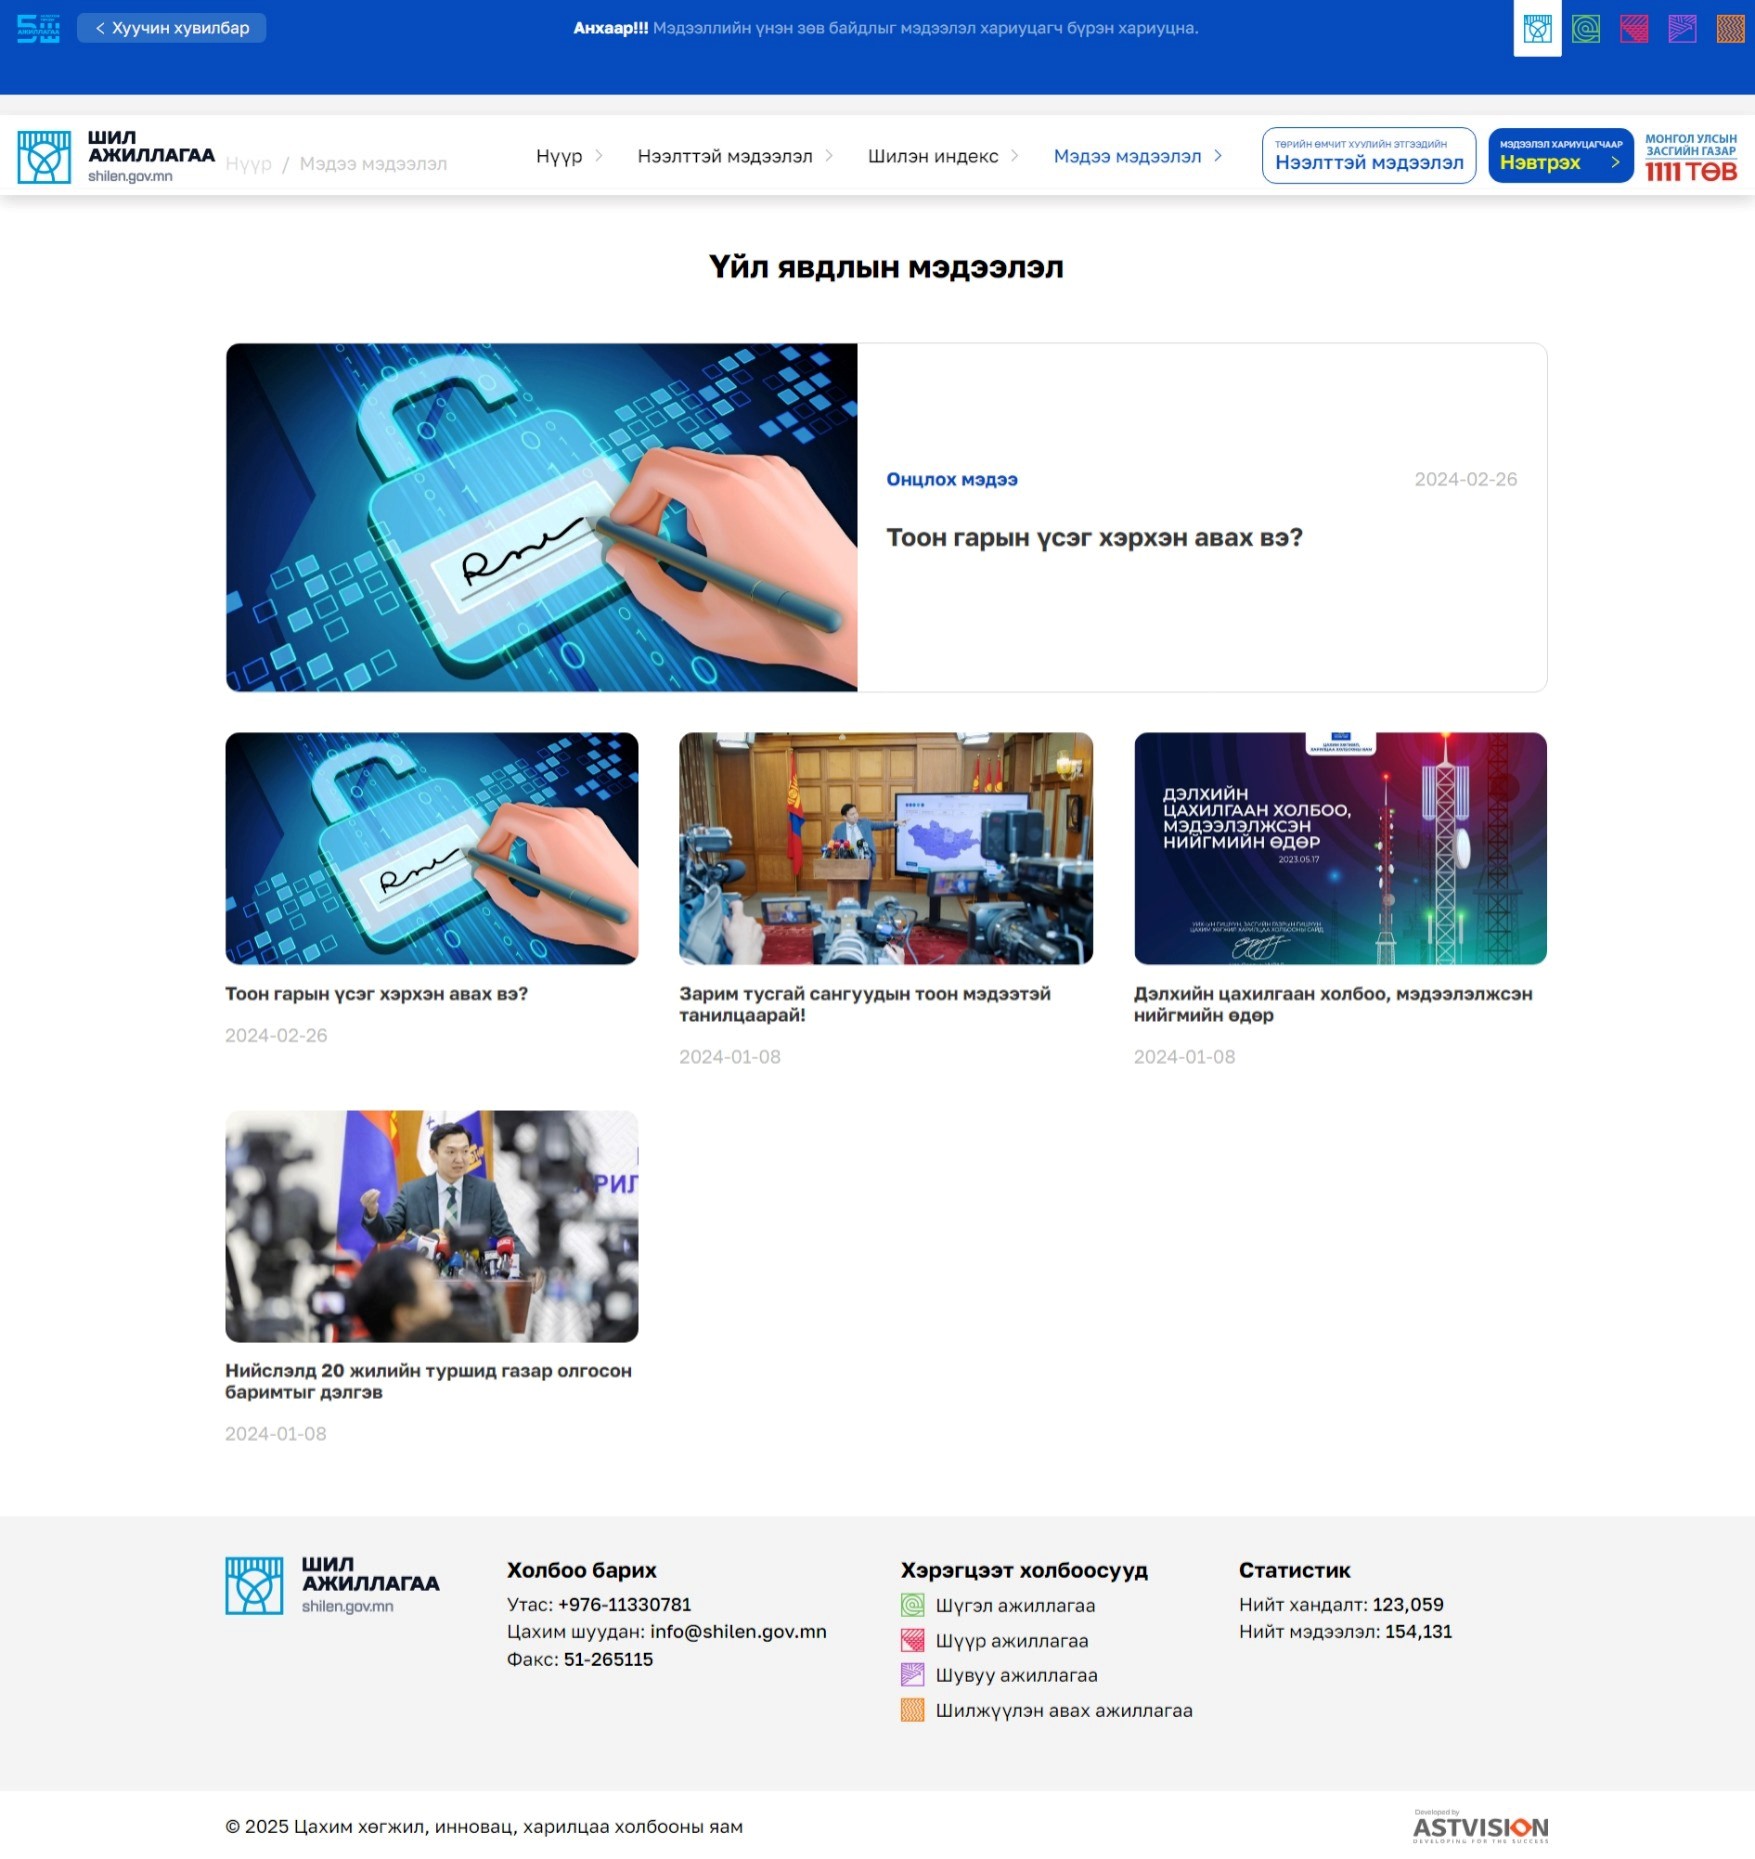Open the press conference thumbnail about land recipients
Viewport: 1755px width, 1859px height.
(x=431, y=1226)
